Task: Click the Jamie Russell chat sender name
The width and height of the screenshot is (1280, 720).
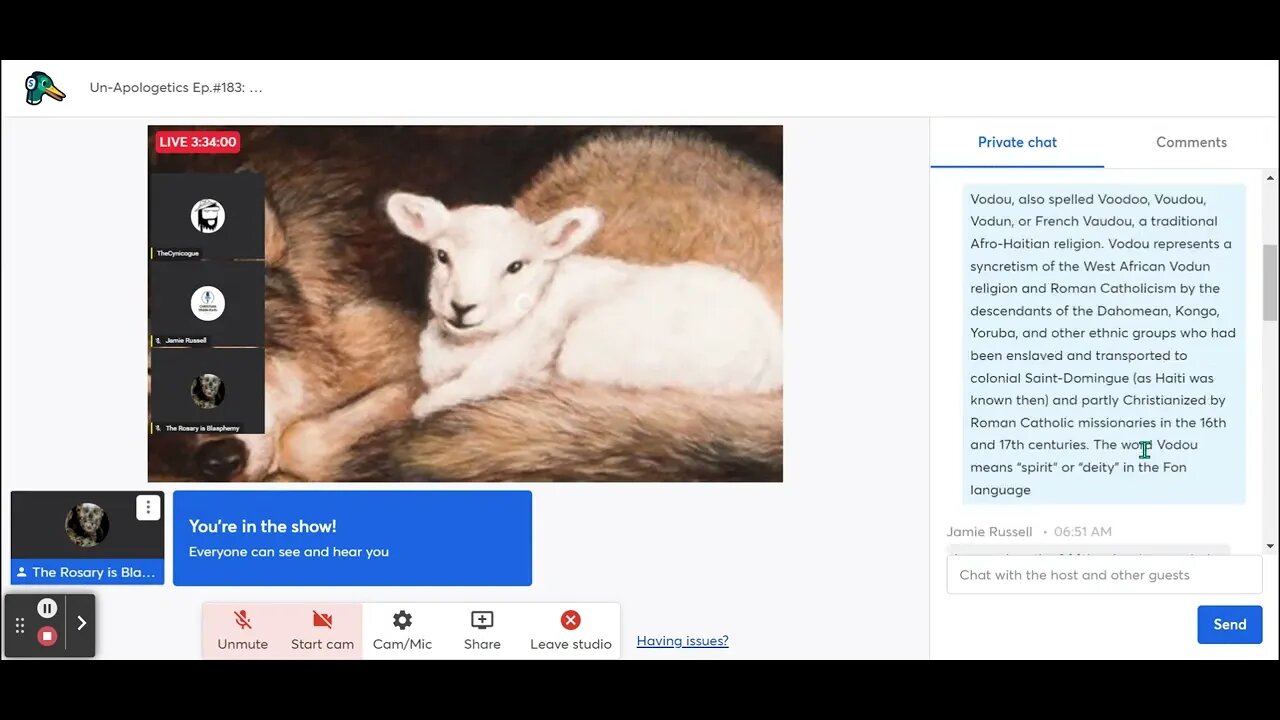Action: click(989, 532)
